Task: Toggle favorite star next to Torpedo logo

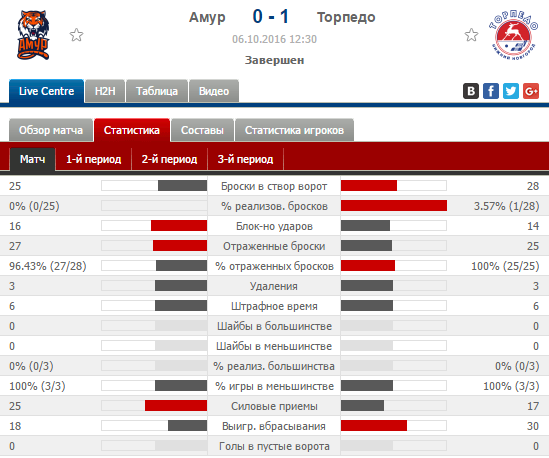Action: coord(471,35)
